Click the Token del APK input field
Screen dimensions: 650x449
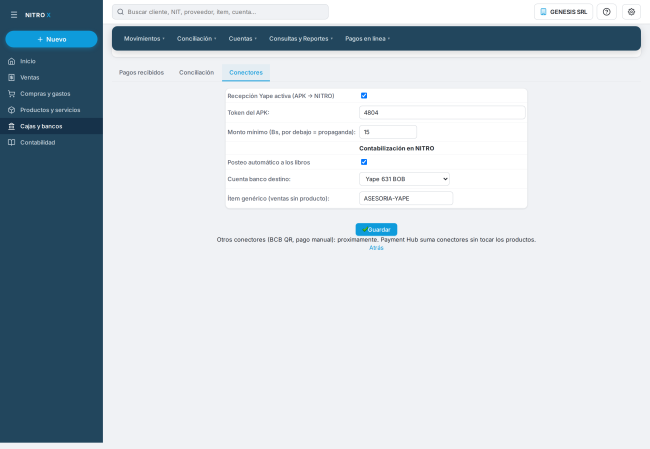[442, 113]
